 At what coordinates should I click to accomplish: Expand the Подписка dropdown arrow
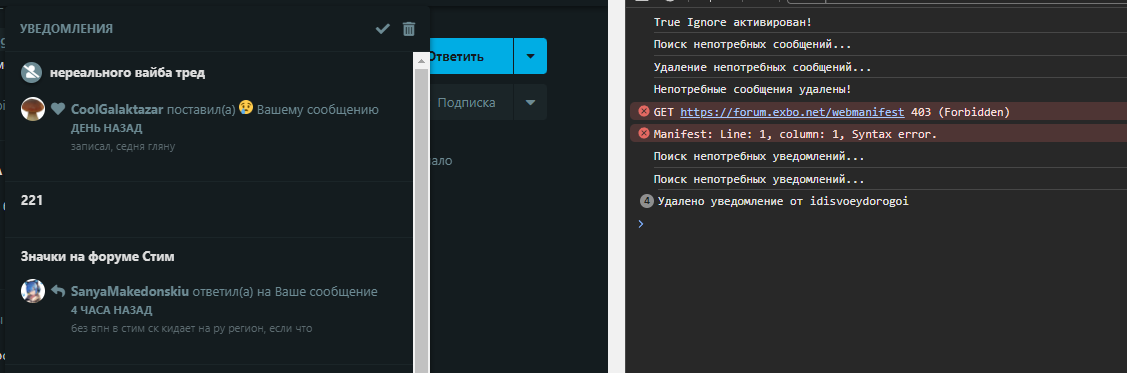coord(530,102)
